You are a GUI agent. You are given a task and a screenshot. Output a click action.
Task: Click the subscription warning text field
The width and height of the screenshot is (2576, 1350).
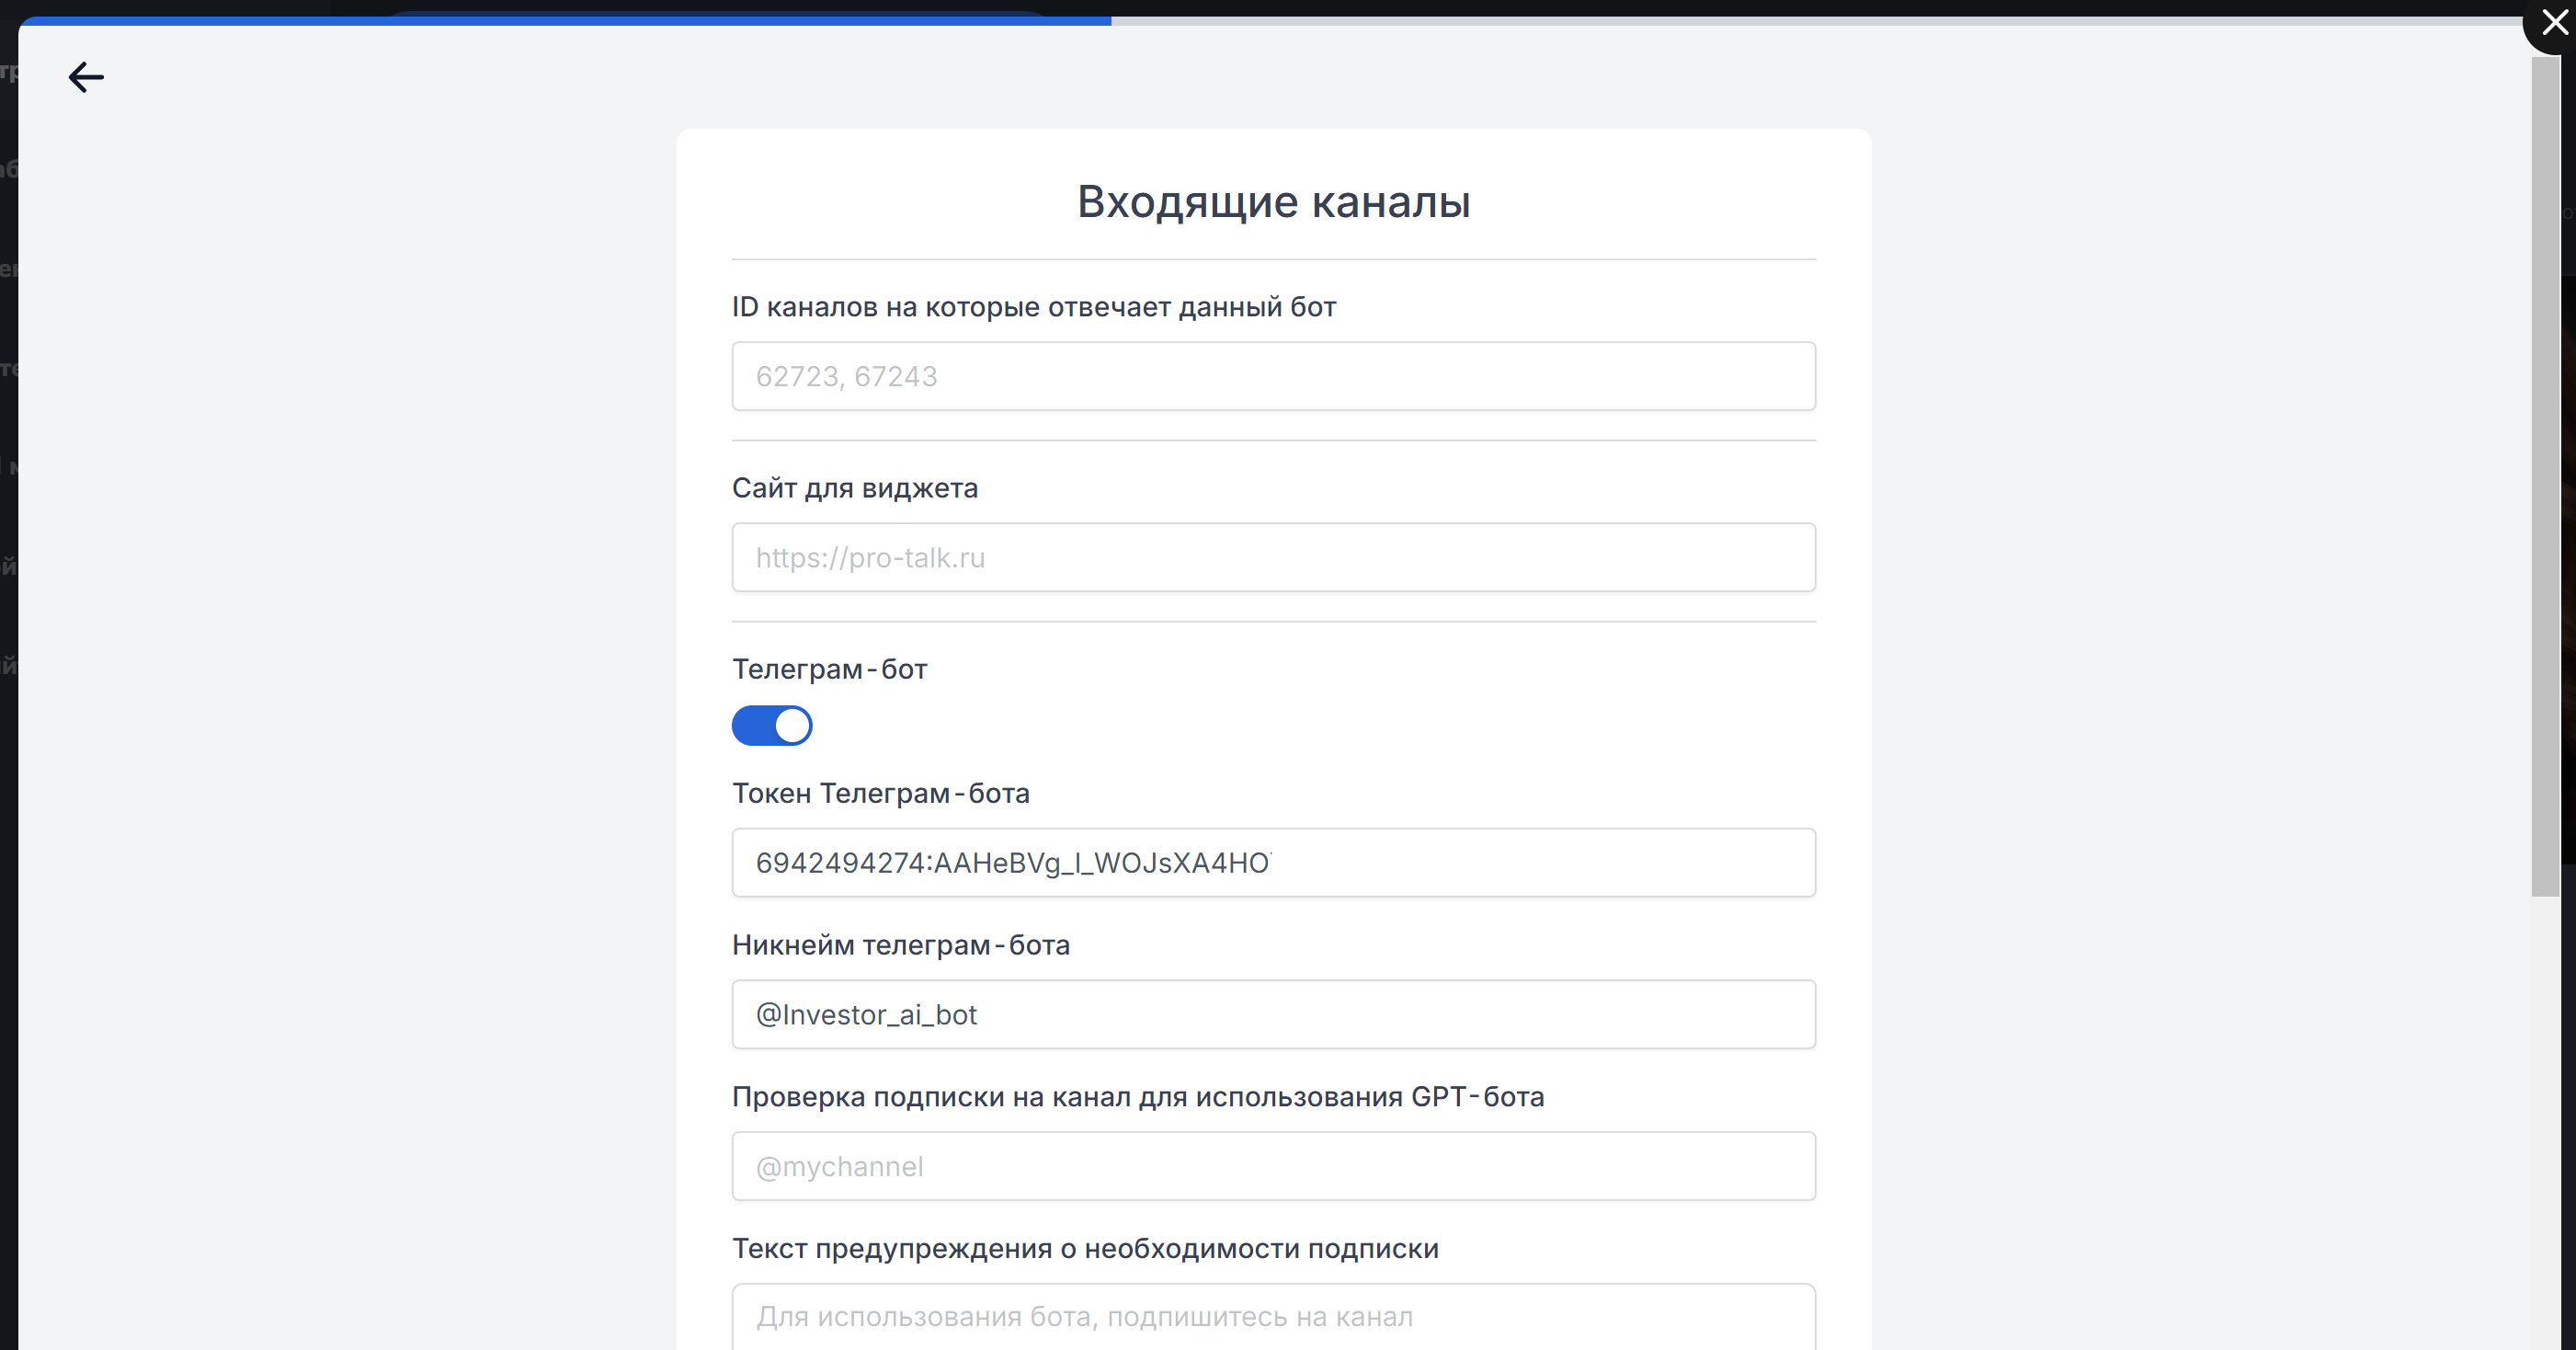pyautogui.click(x=1273, y=1316)
